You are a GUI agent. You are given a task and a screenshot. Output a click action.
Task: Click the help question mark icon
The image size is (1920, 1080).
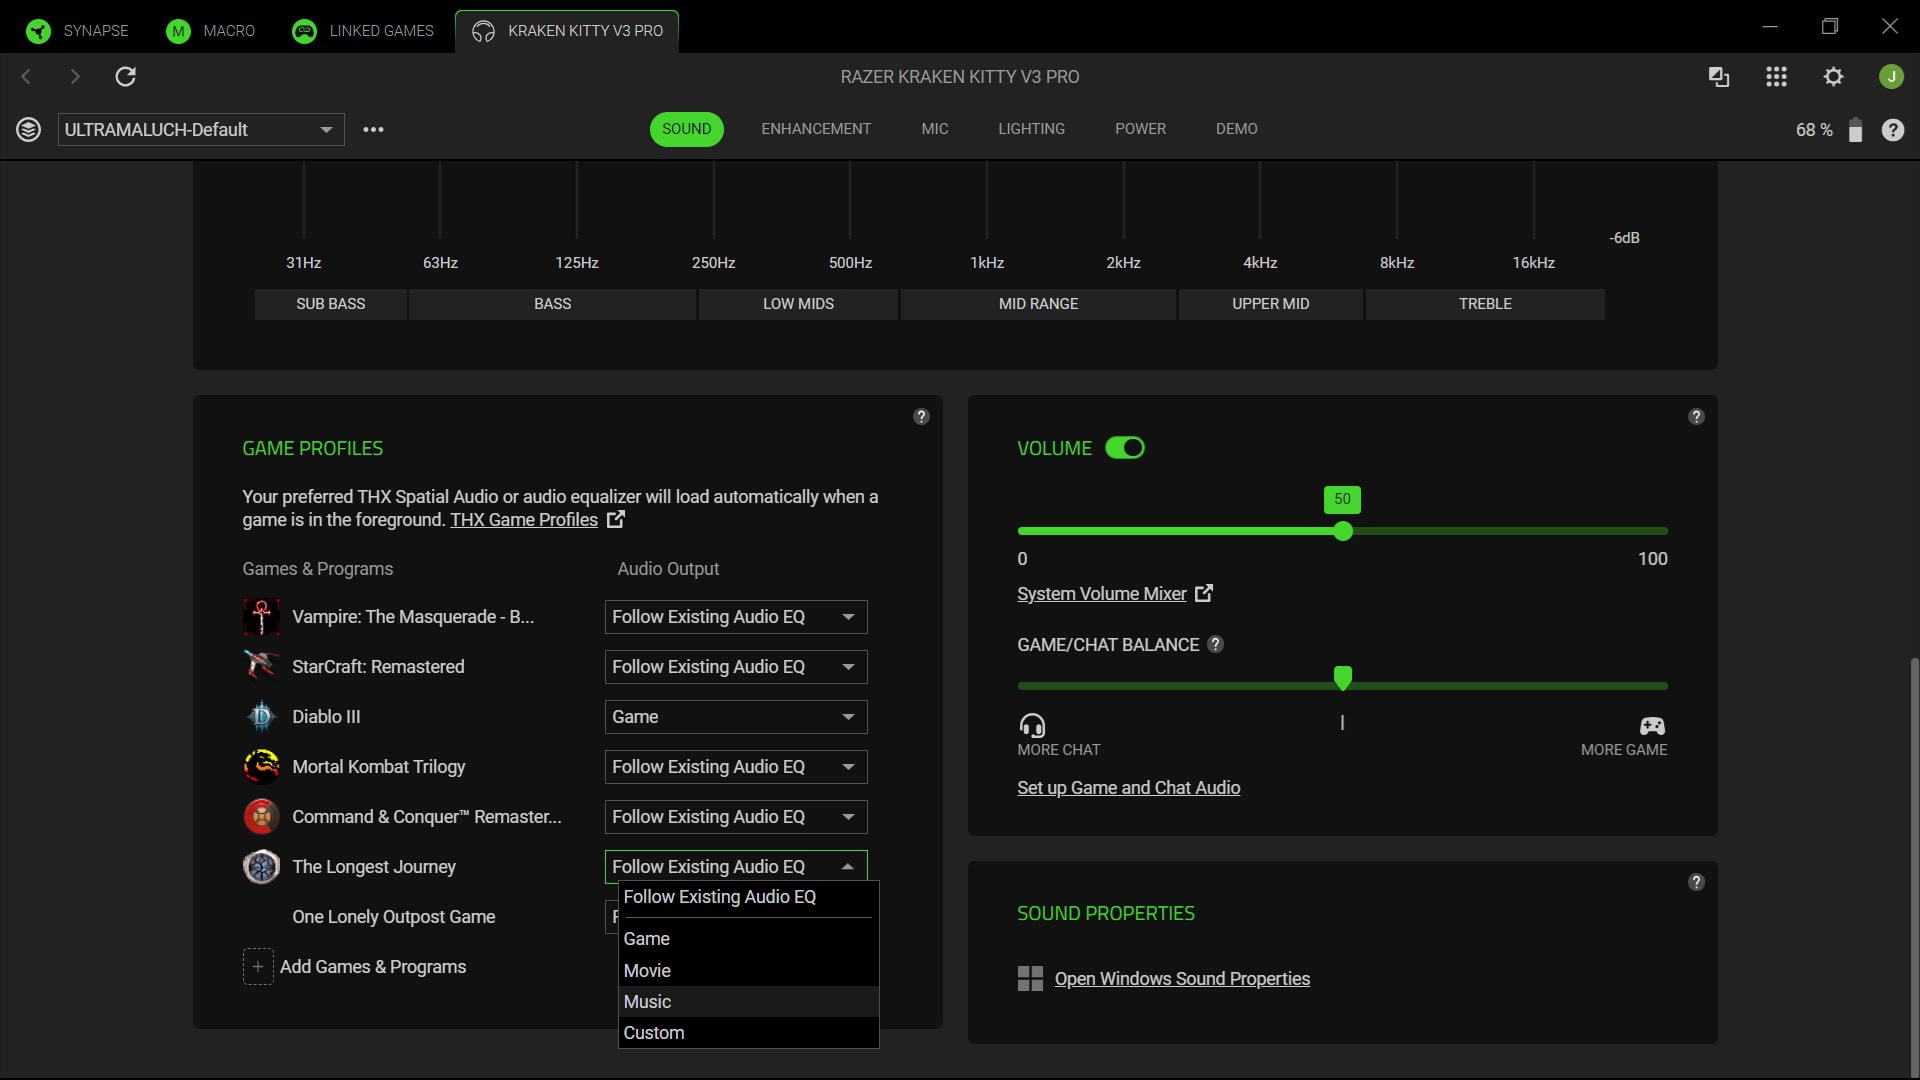1893,130
